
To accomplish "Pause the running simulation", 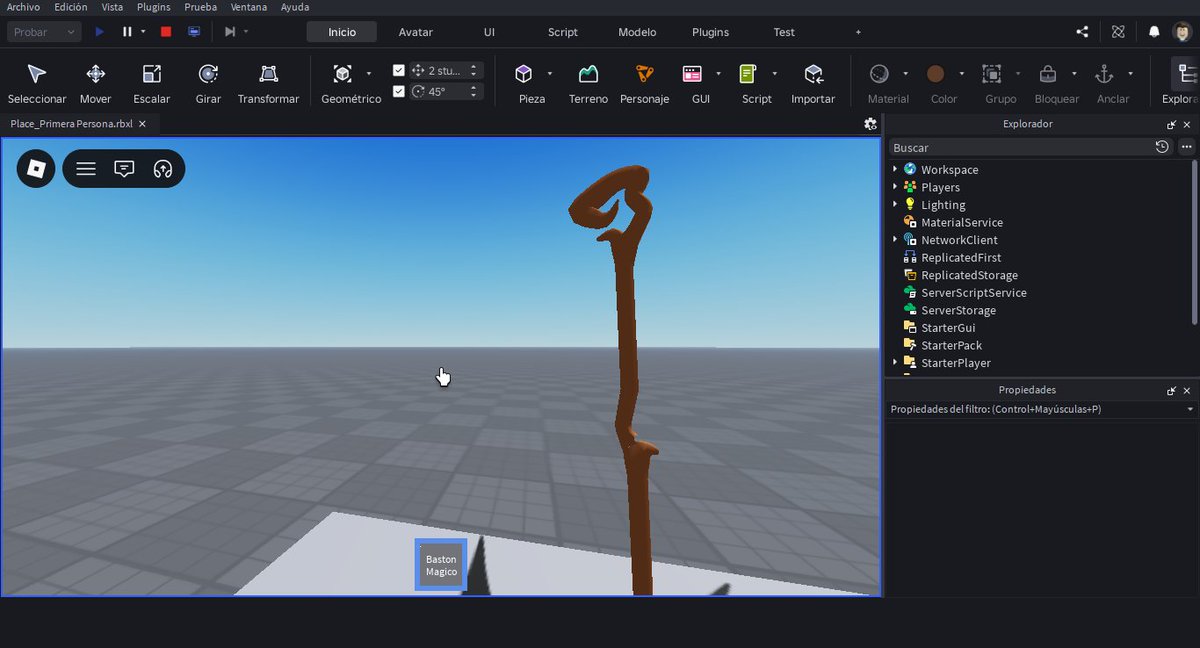I will tap(127, 32).
